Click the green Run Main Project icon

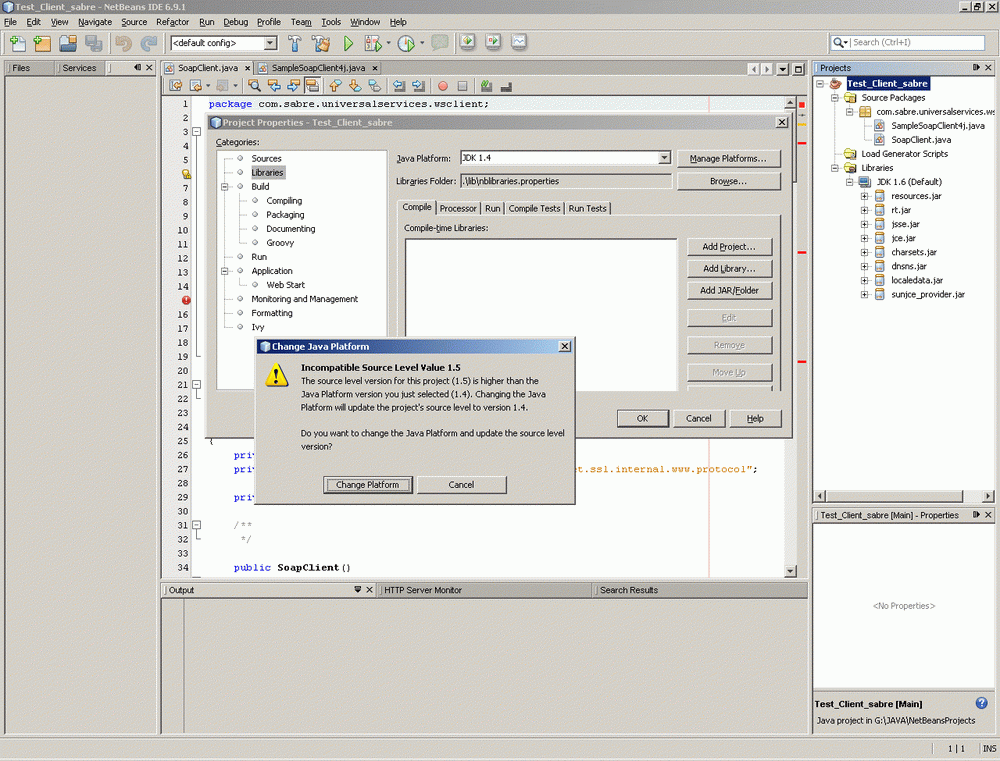pos(348,43)
